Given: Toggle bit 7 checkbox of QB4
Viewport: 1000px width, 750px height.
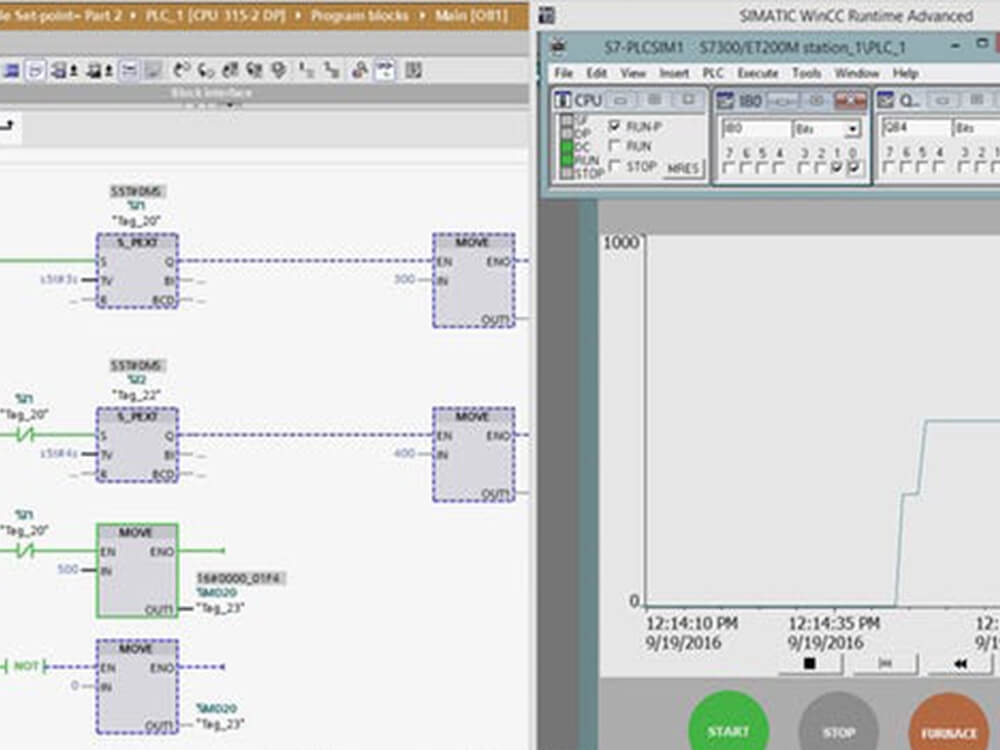Looking at the screenshot, I should click(888, 168).
